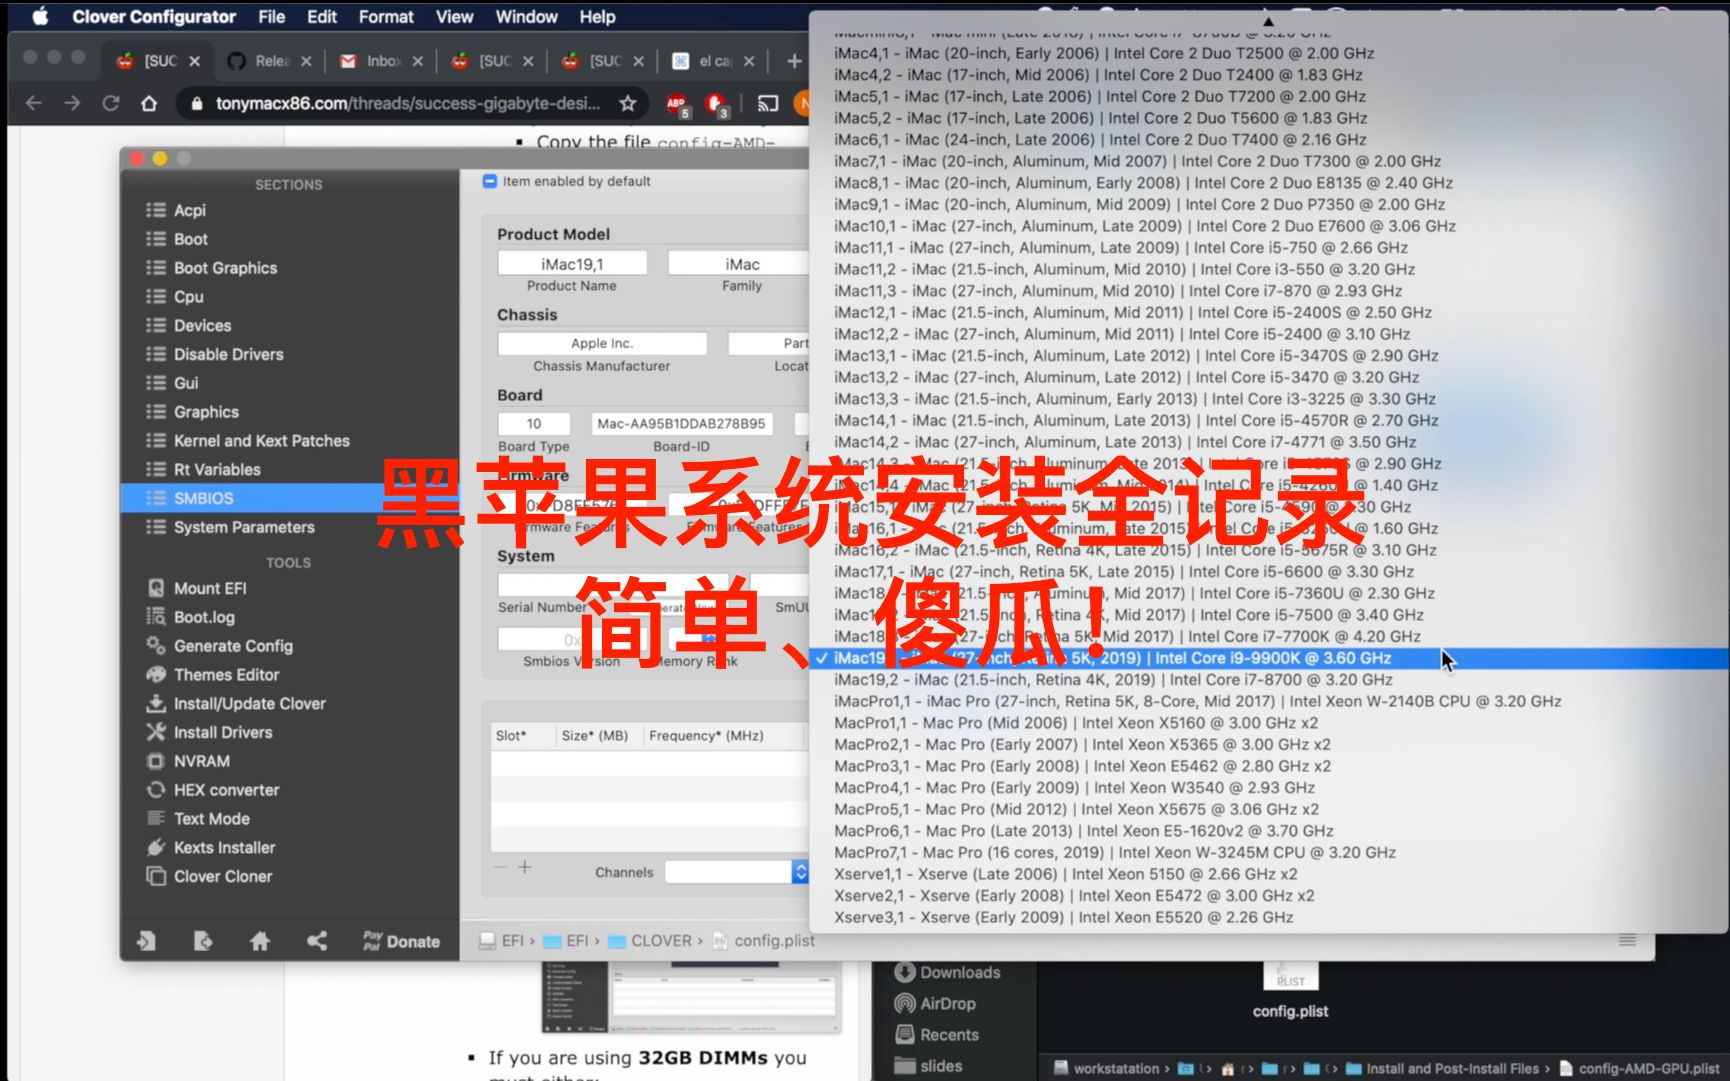This screenshot has width=1730, height=1081.
Task: Select the SMBIOS section
Action: click(288, 498)
